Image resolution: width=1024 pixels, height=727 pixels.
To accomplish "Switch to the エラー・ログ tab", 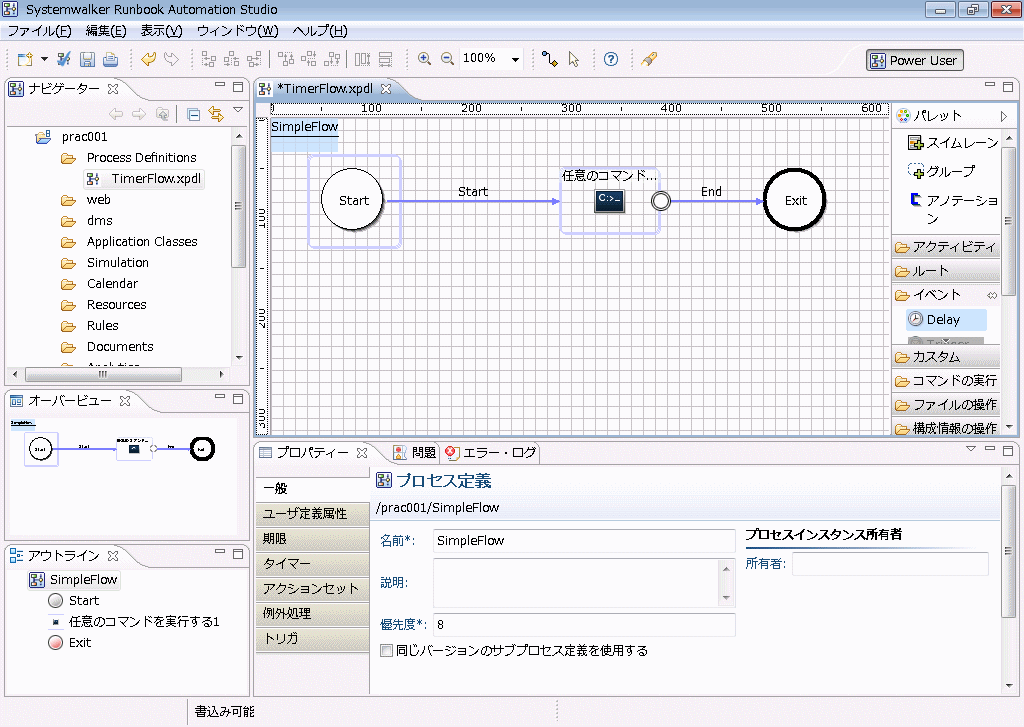I will coord(491,453).
